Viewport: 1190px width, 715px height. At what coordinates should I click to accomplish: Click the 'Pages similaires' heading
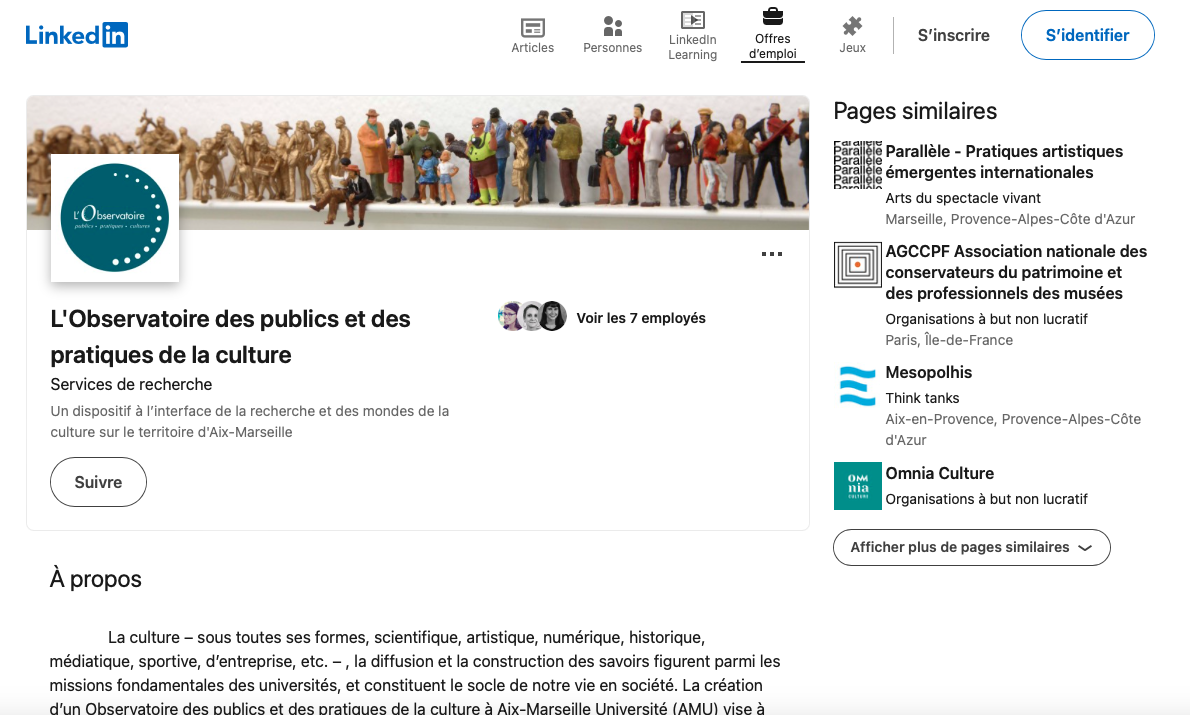click(x=915, y=112)
